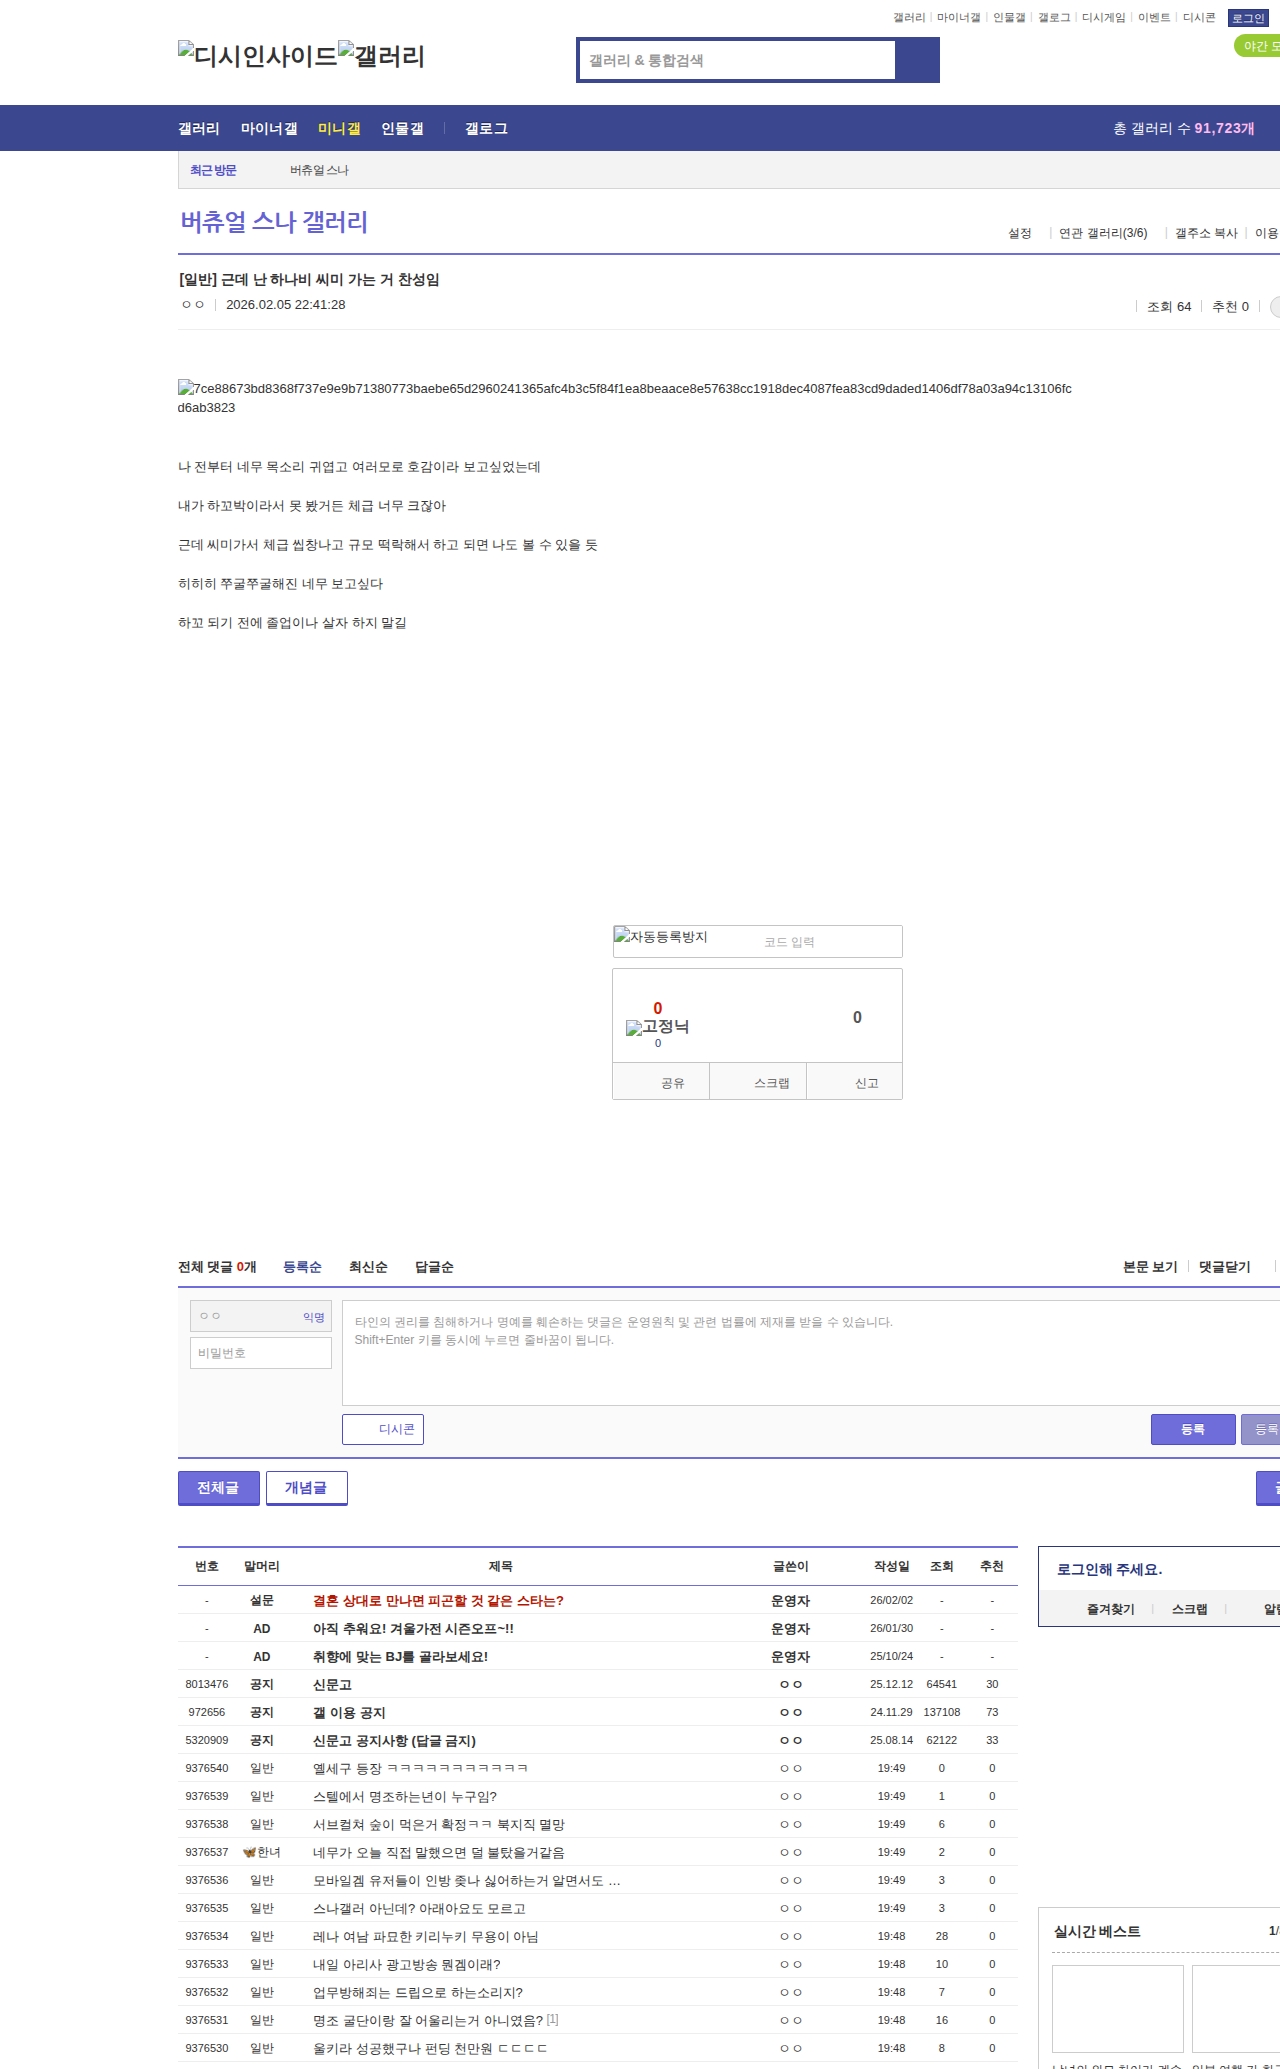Click the 공유 button
The width and height of the screenshot is (1280, 2069).
(661, 1082)
